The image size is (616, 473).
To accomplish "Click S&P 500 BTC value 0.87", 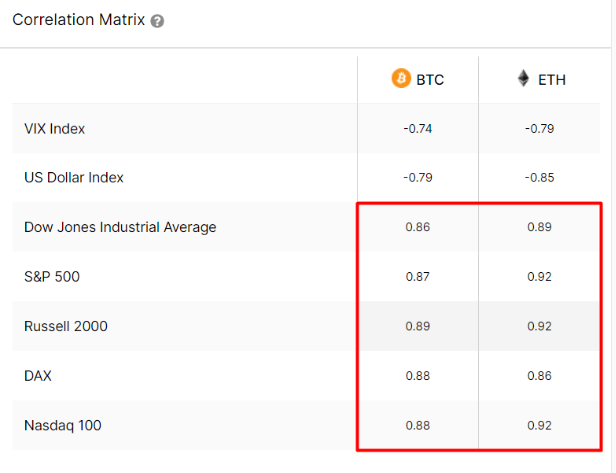I will click(418, 277).
